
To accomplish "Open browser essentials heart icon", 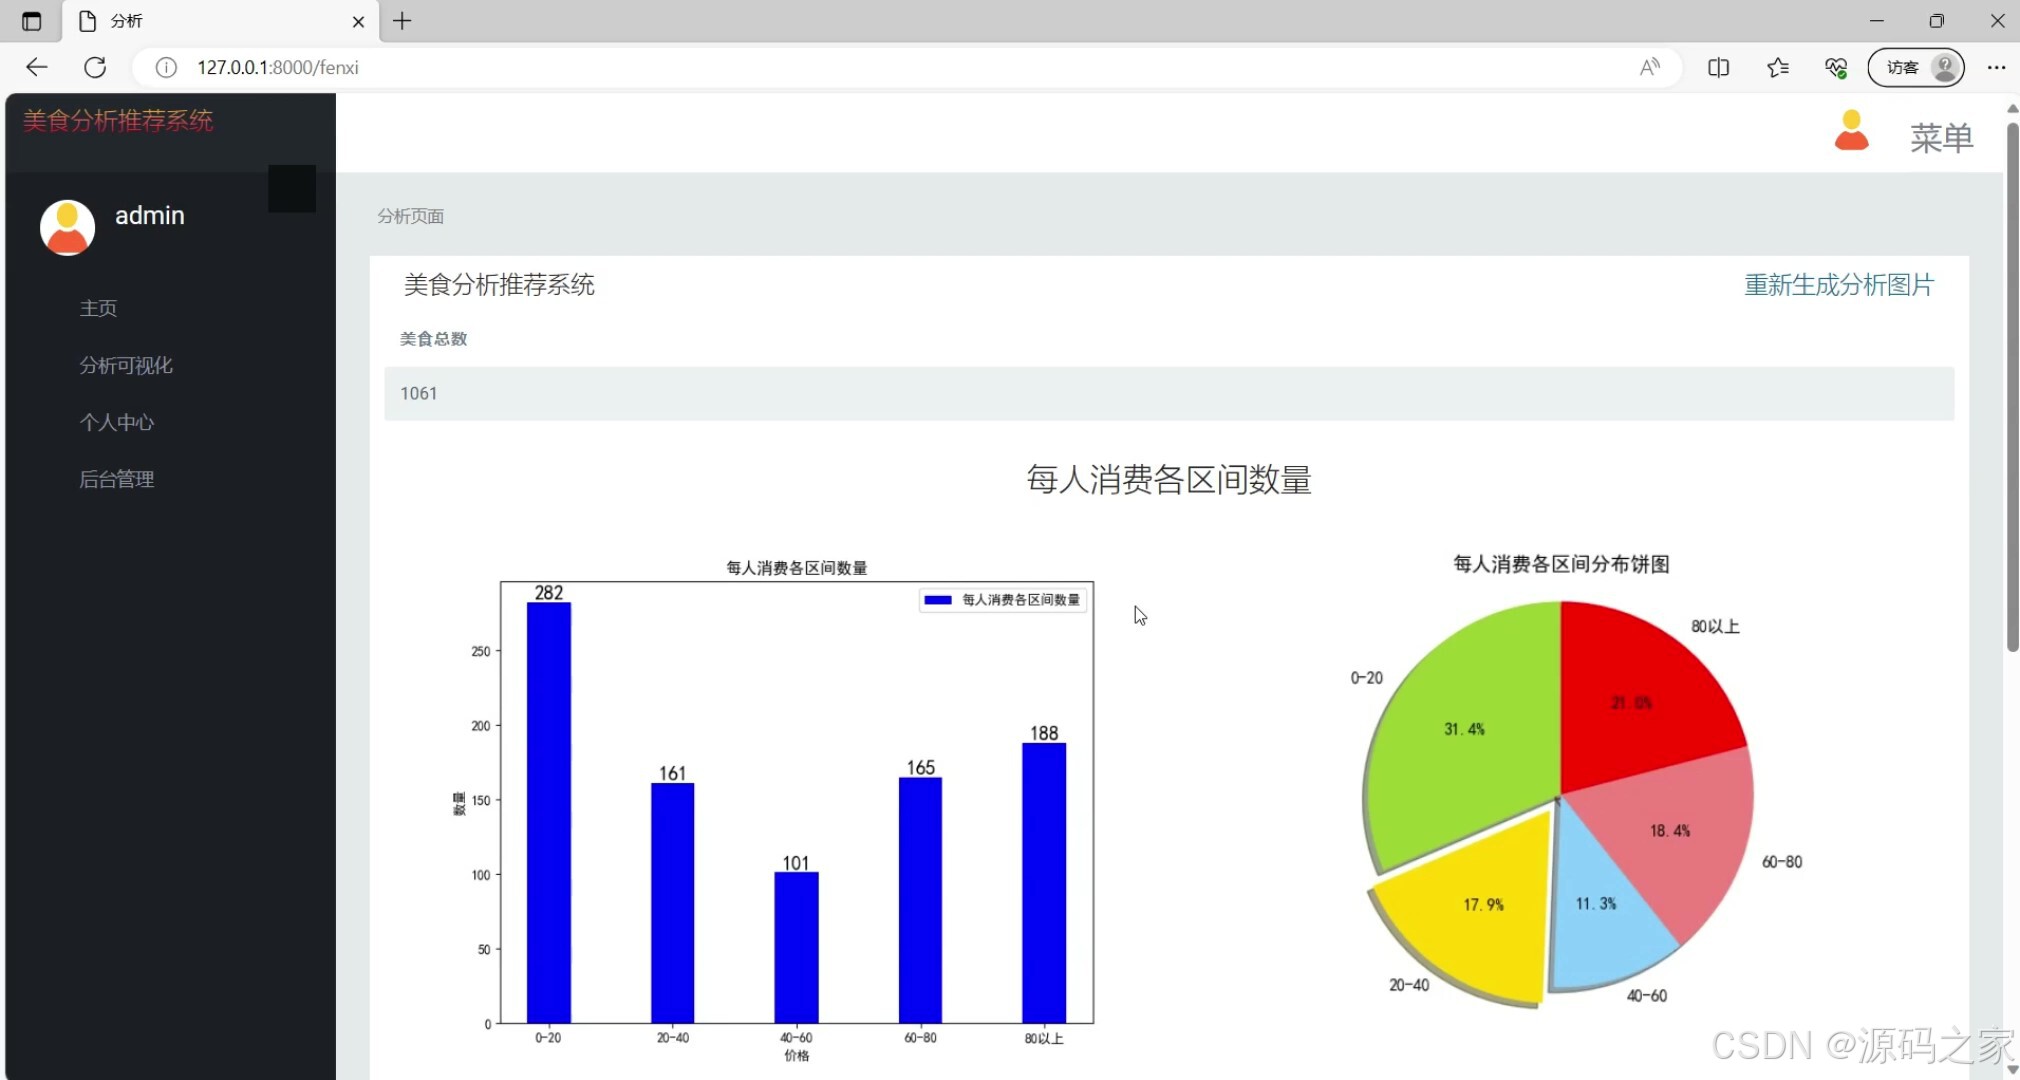I will [x=1837, y=67].
